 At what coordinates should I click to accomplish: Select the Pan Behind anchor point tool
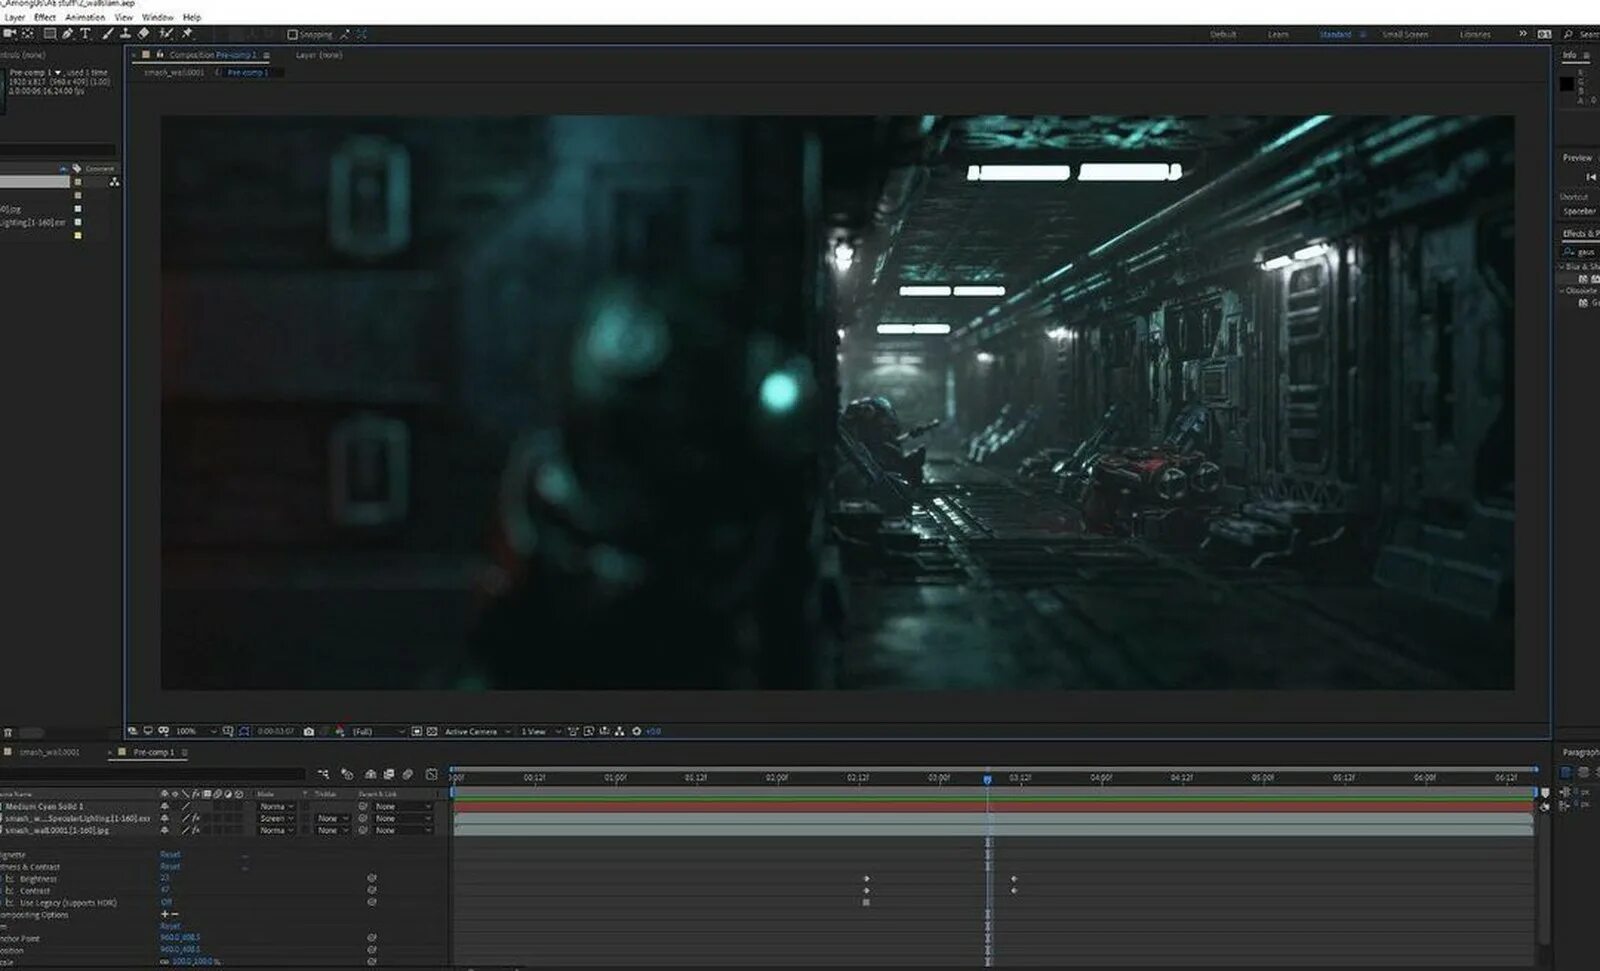pyautogui.click(x=28, y=34)
